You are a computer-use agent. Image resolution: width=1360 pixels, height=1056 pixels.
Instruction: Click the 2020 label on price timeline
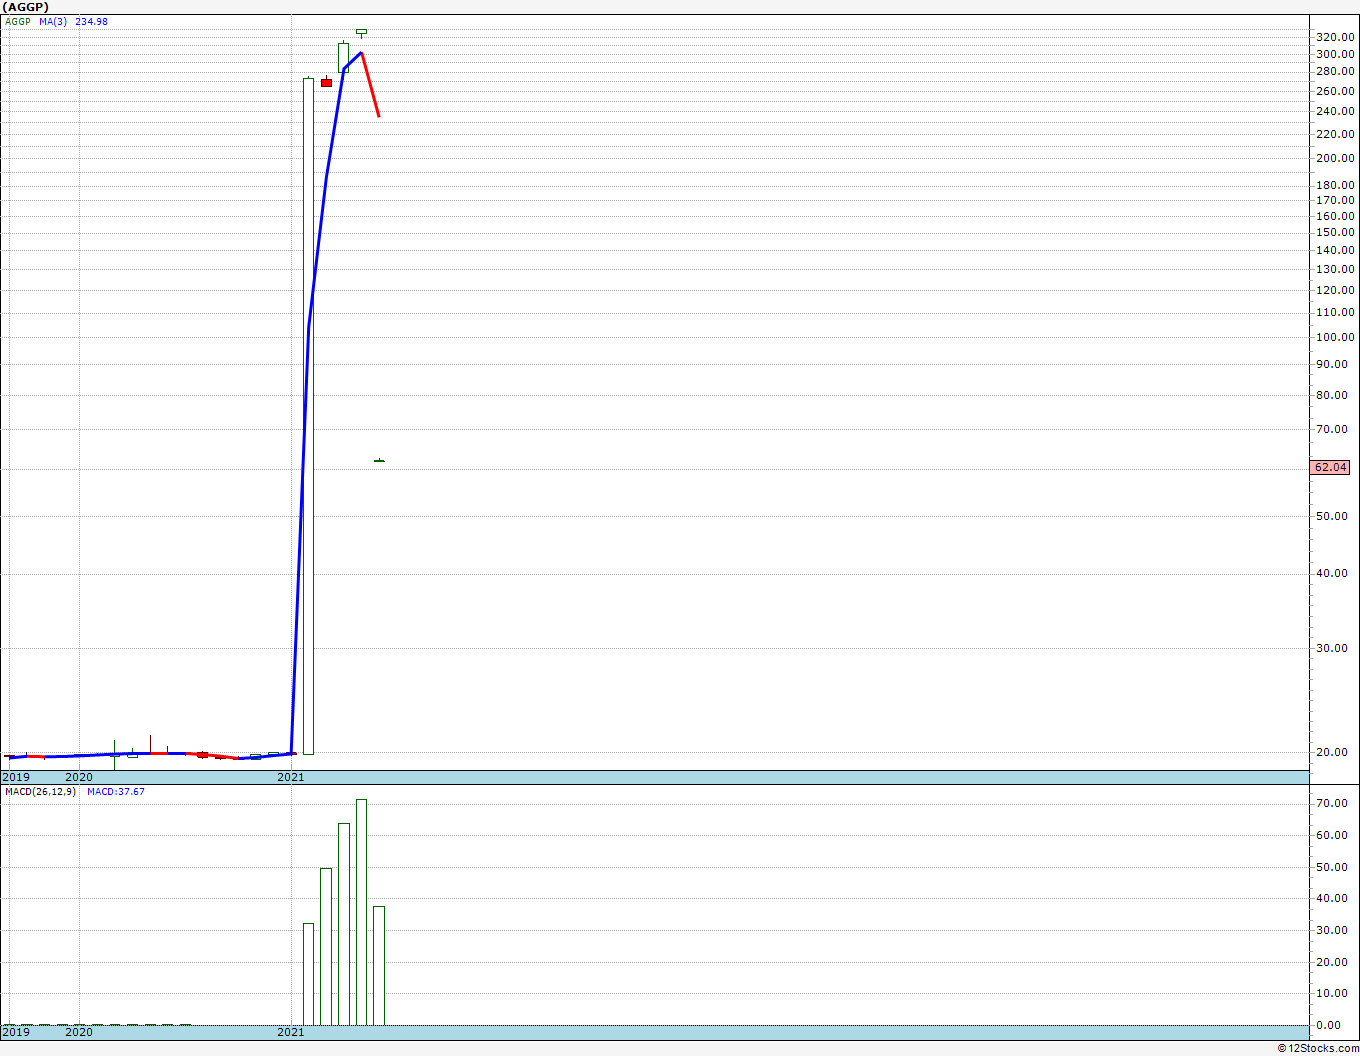pos(79,777)
